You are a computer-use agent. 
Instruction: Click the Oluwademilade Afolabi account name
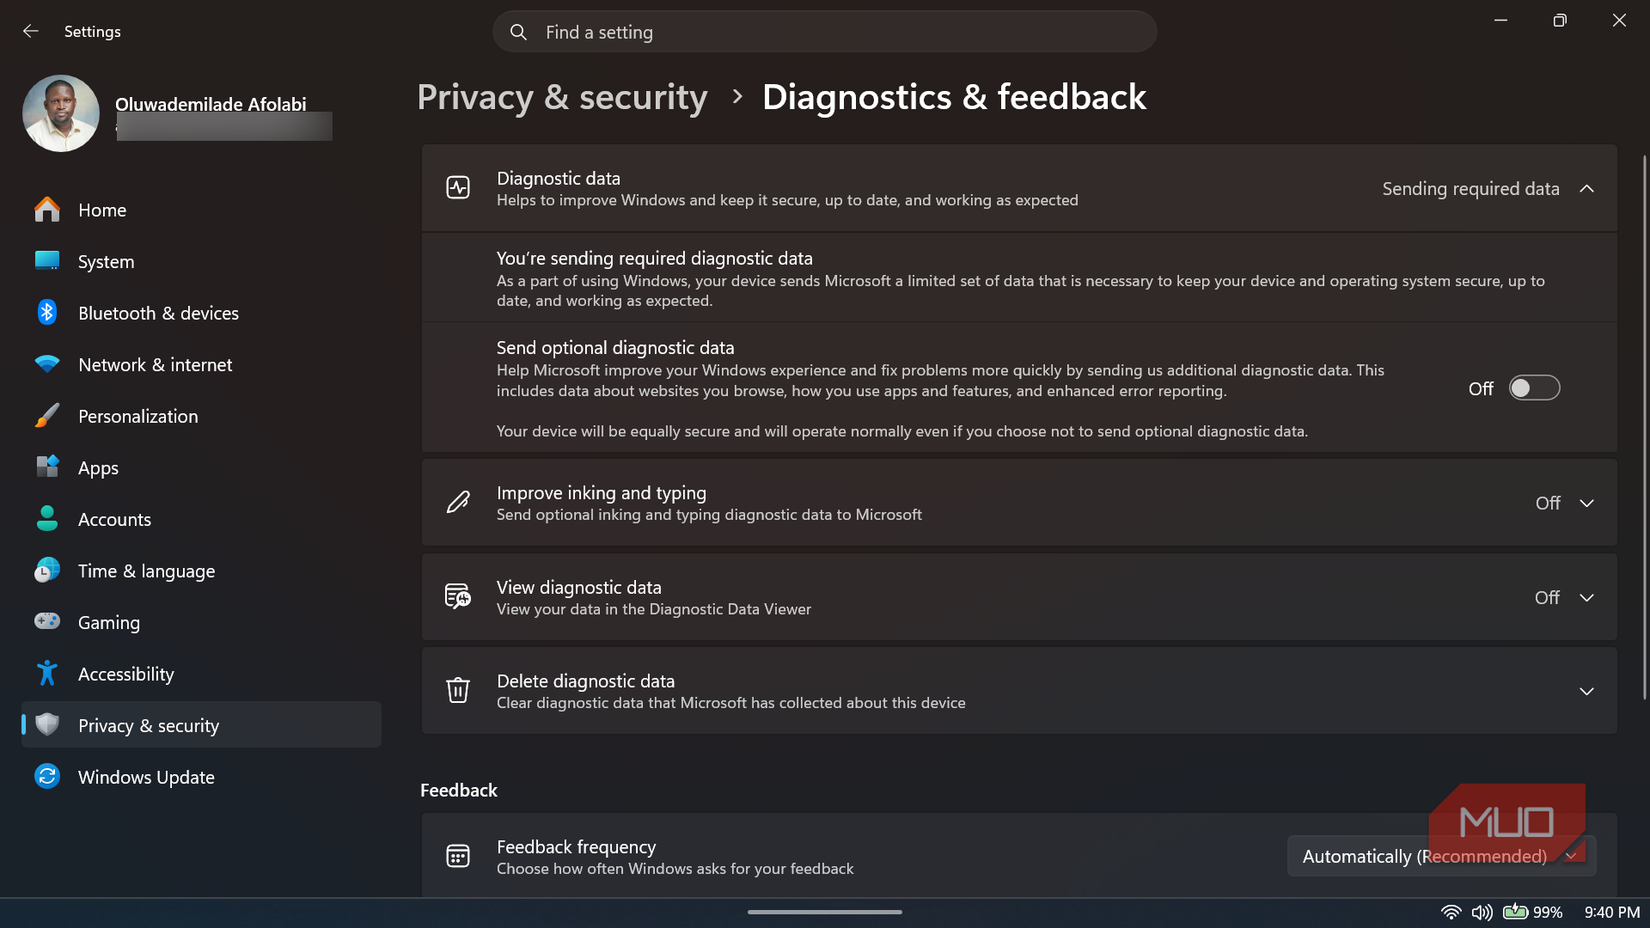tap(210, 104)
